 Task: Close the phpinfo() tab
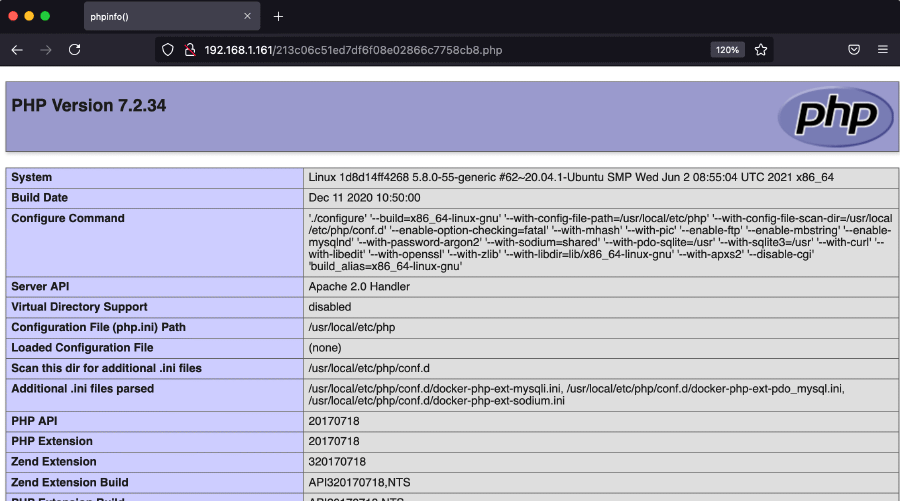[x=245, y=16]
